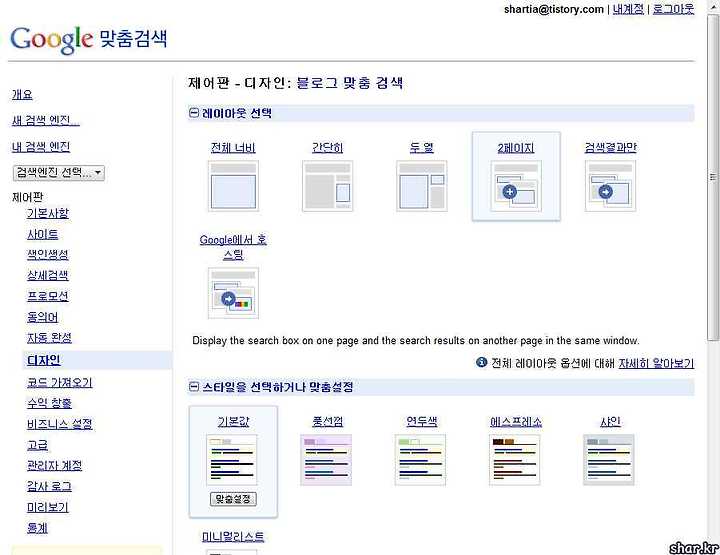Screen dimensions: 720x555
Task: Choose the 샤인 style preview
Action: click(x=609, y=460)
